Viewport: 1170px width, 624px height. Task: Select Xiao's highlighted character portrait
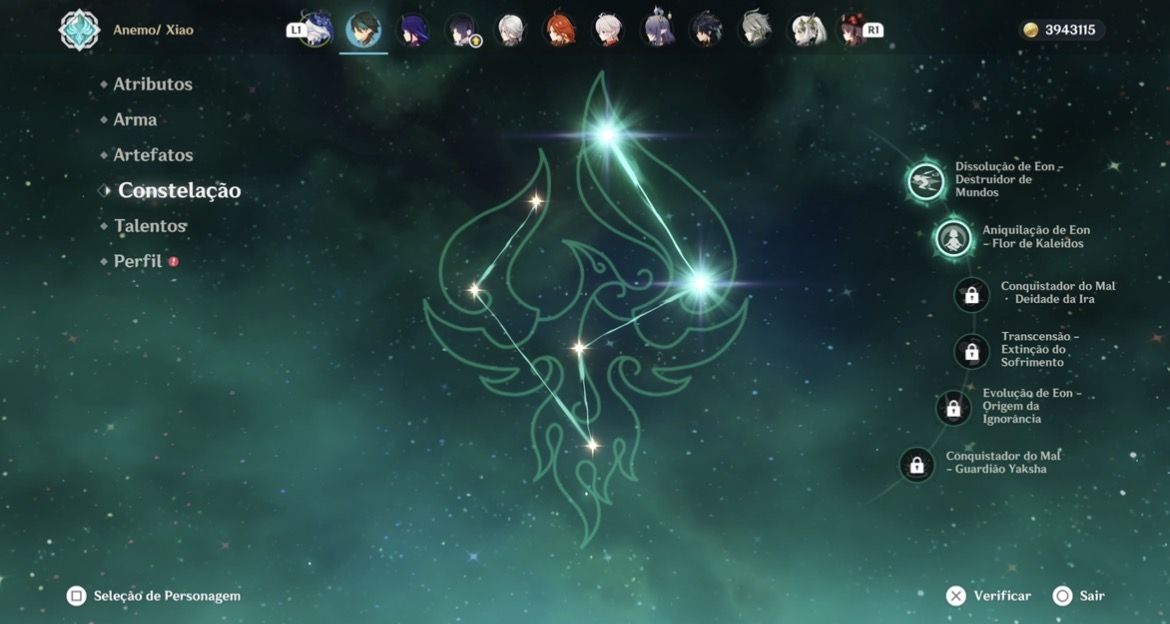pos(363,30)
